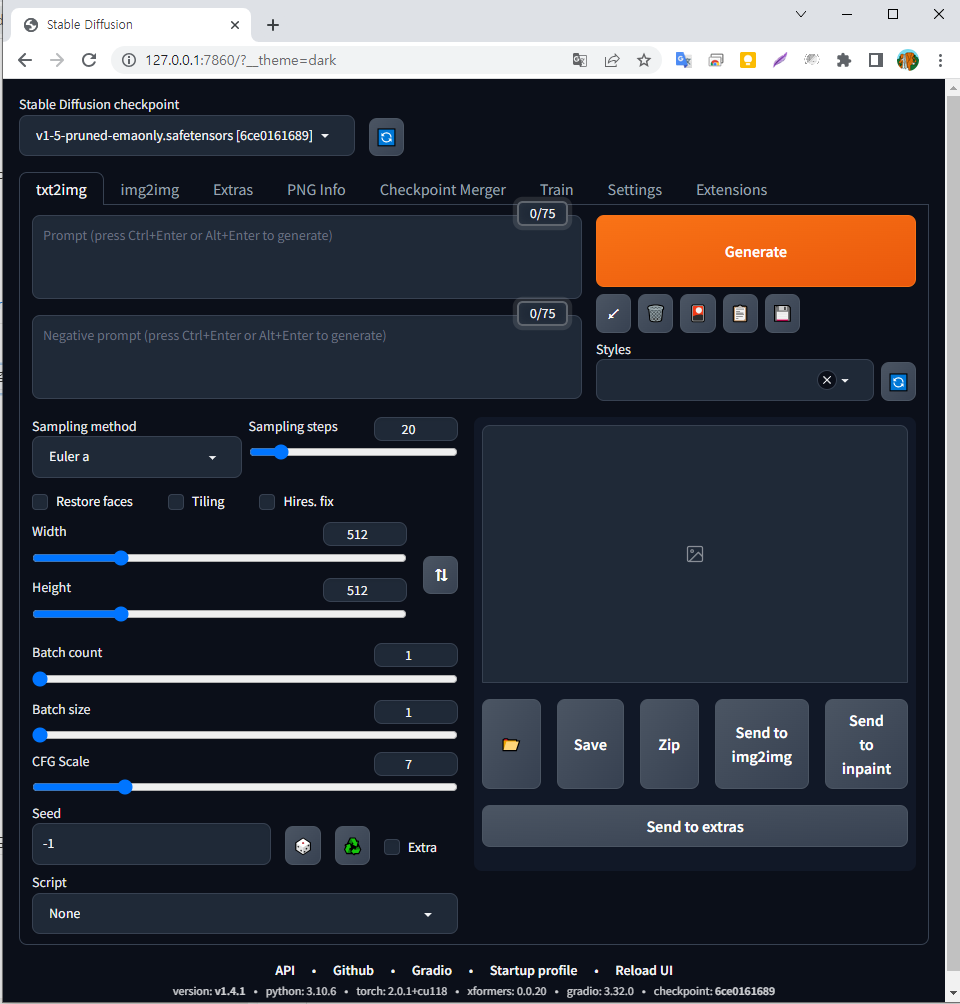The image size is (960, 1004).
Task: Open a new browser tab with plus
Action: [x=273, y=25]
